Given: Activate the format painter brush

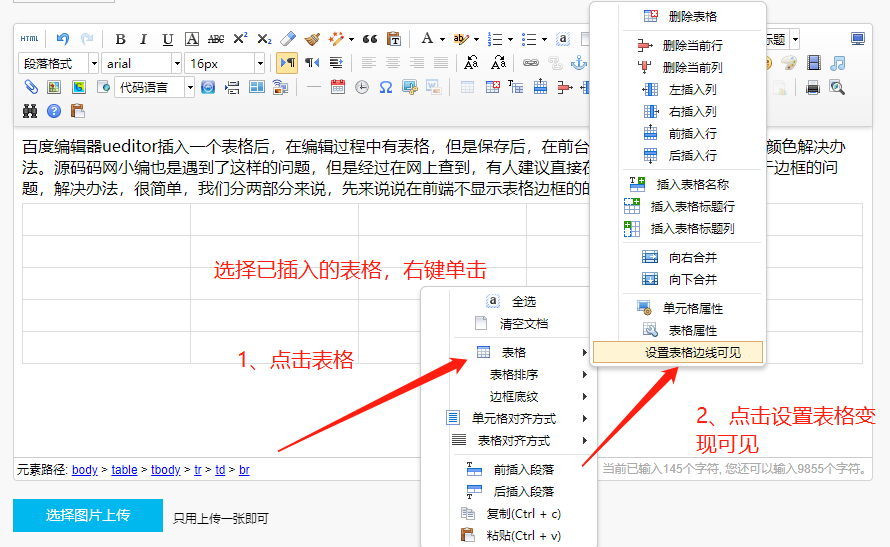Looking at the screenshot, I should 312,39.
